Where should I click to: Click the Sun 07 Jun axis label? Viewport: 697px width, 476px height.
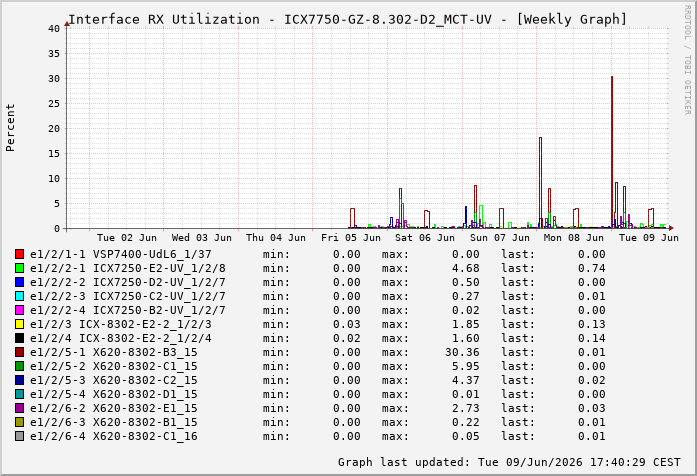coord(500,238)
